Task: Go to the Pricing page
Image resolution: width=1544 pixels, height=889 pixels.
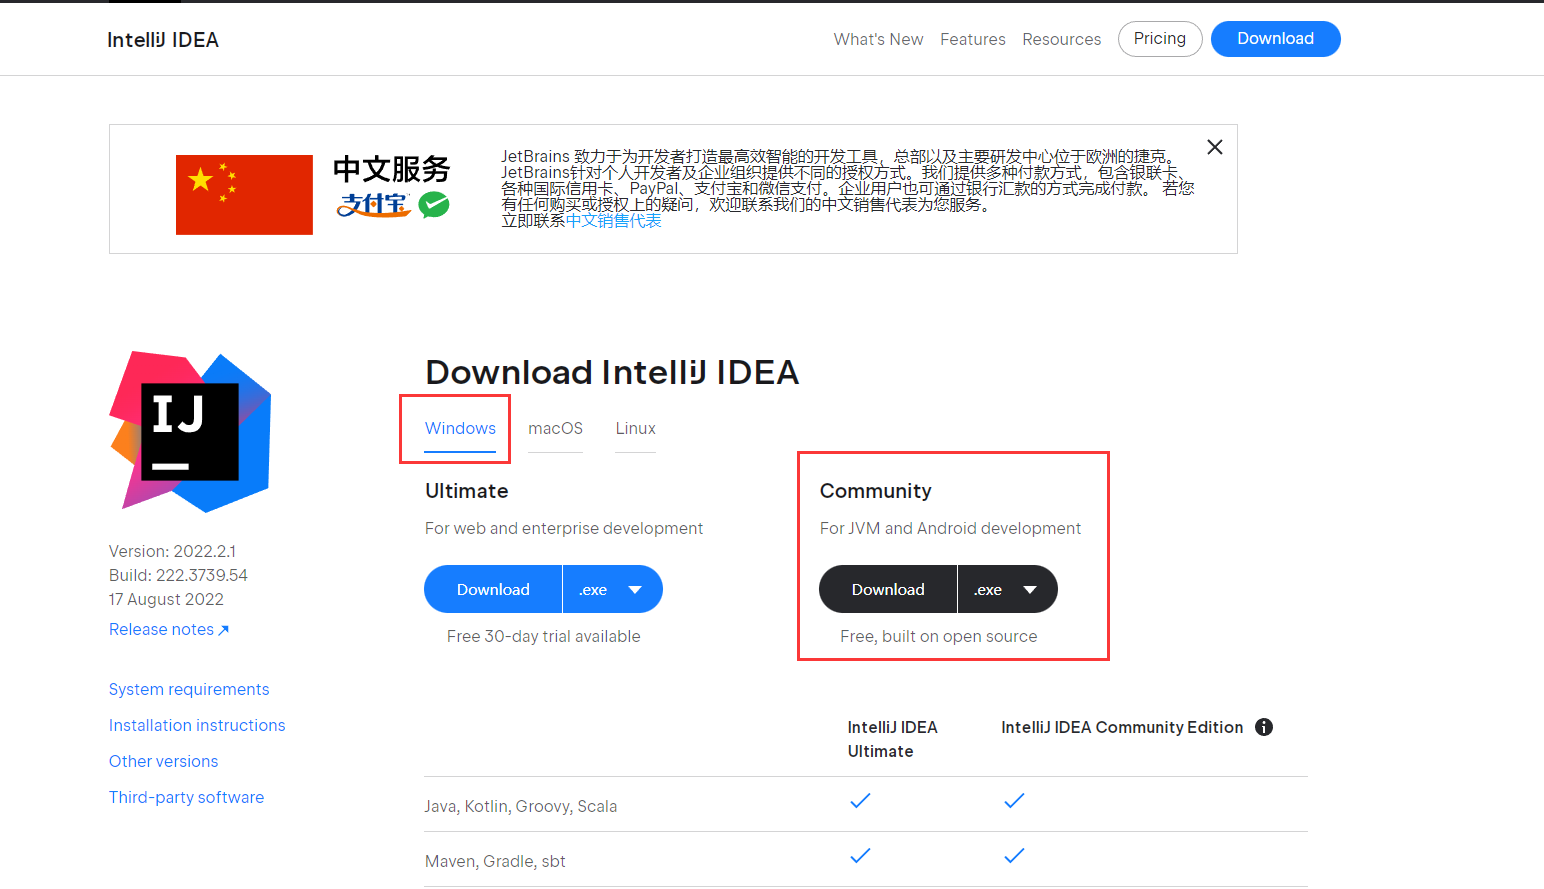Action: tap(1160, 39)
